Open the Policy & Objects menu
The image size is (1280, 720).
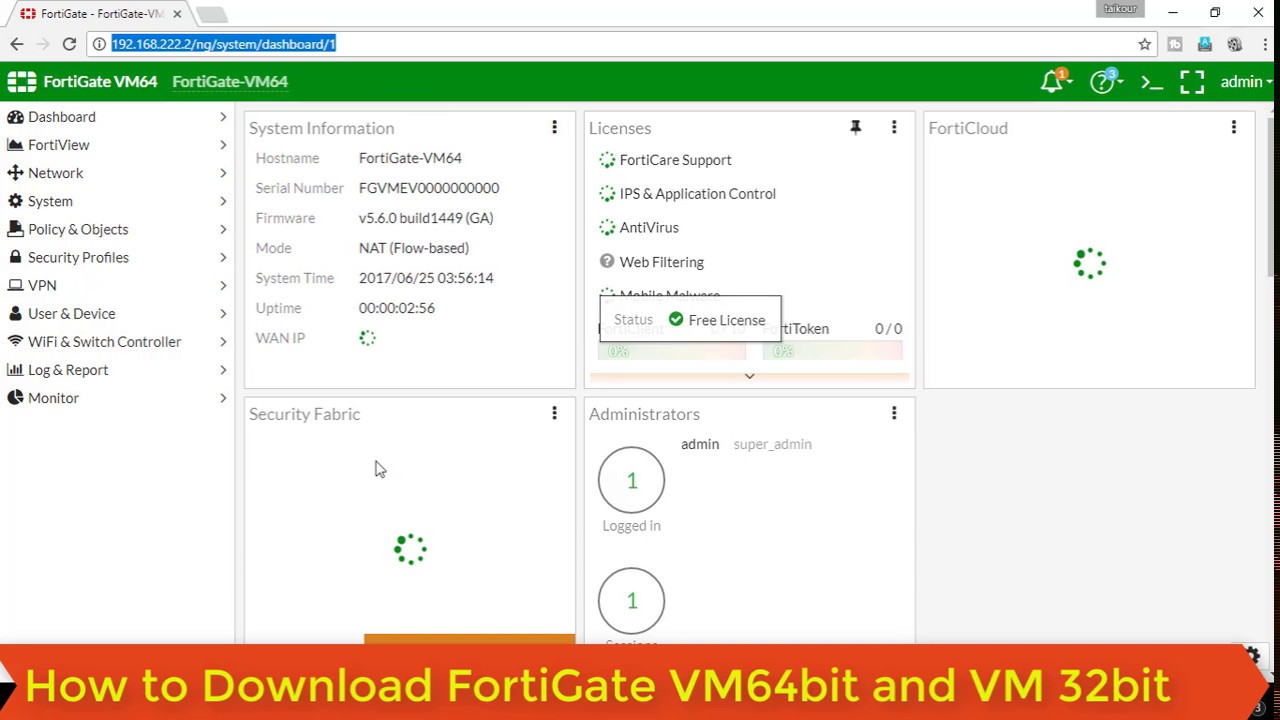click(117, 229)
